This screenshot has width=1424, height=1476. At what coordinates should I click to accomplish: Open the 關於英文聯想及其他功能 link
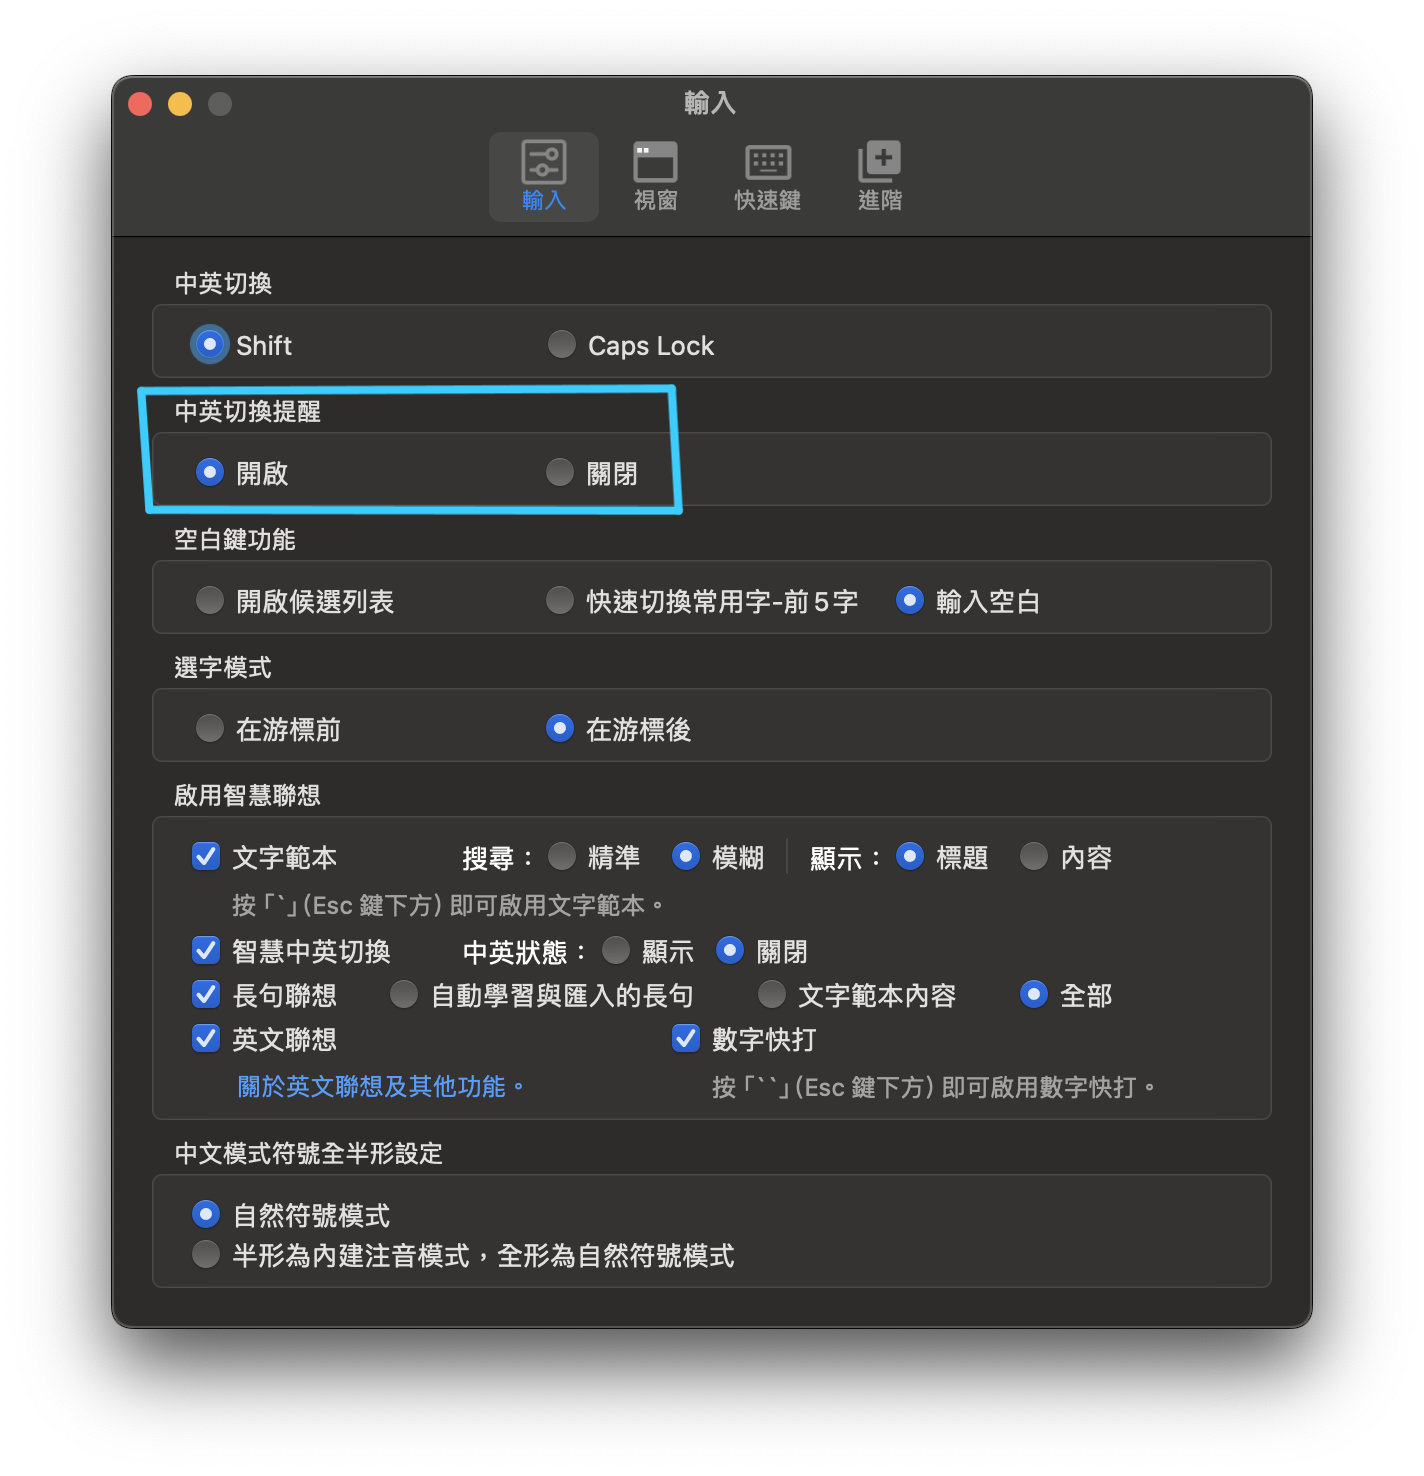tap(380, 1087)
